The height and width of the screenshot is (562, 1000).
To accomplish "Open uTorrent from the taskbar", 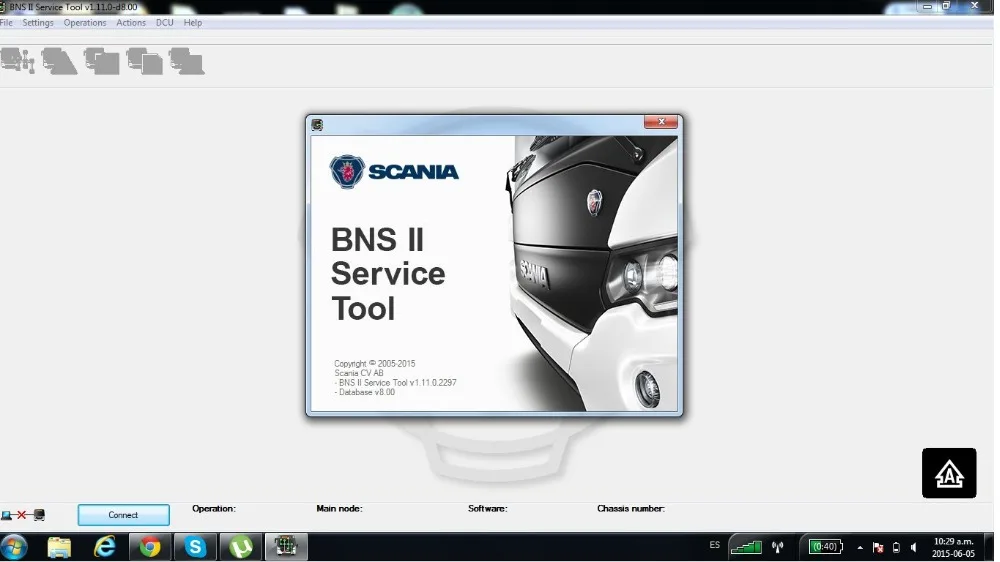I will click(240, 547).
